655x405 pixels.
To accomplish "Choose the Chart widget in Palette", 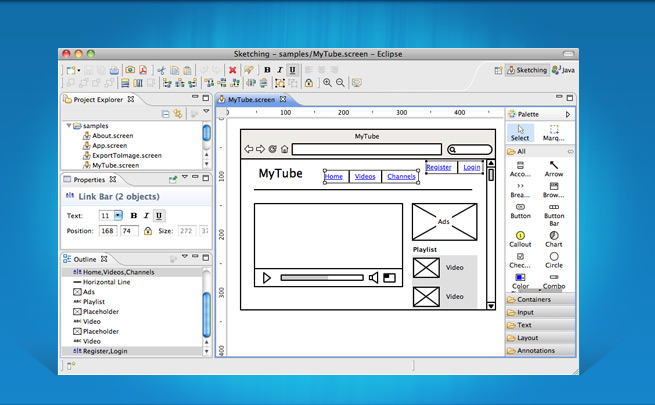I will coord(554,238).
